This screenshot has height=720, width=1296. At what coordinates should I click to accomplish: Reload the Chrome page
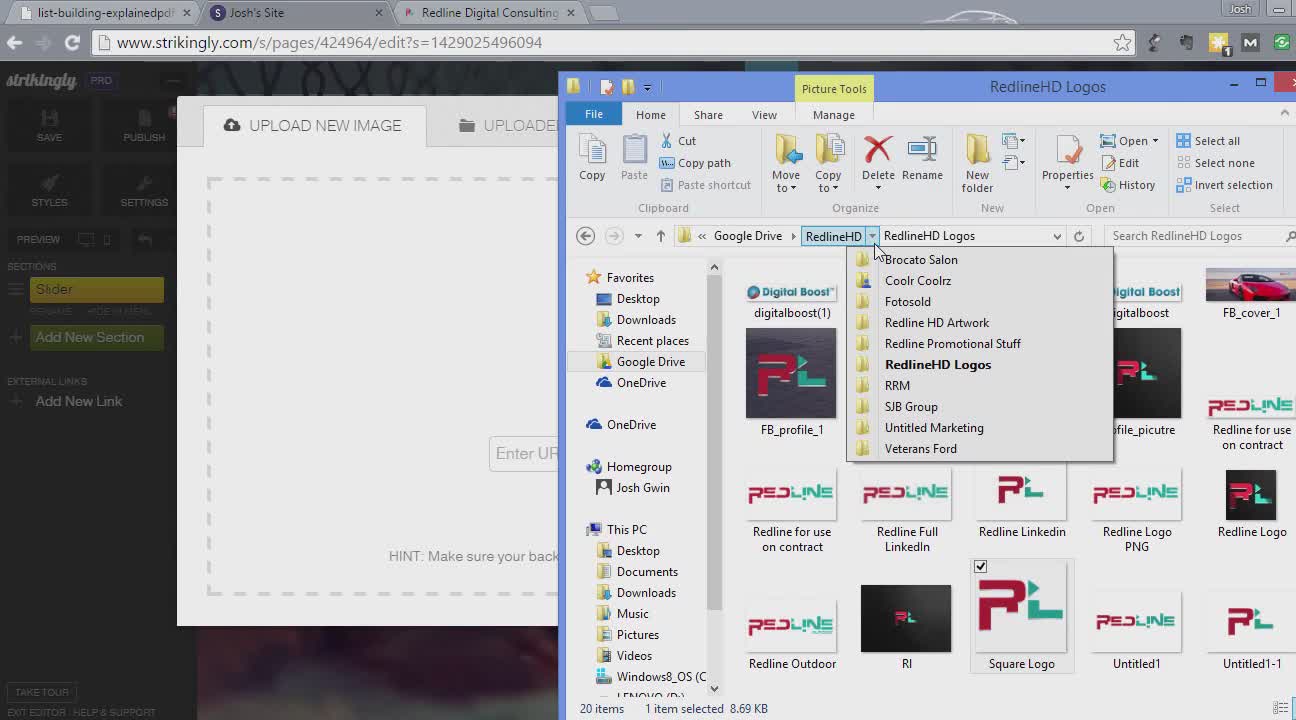72,43
